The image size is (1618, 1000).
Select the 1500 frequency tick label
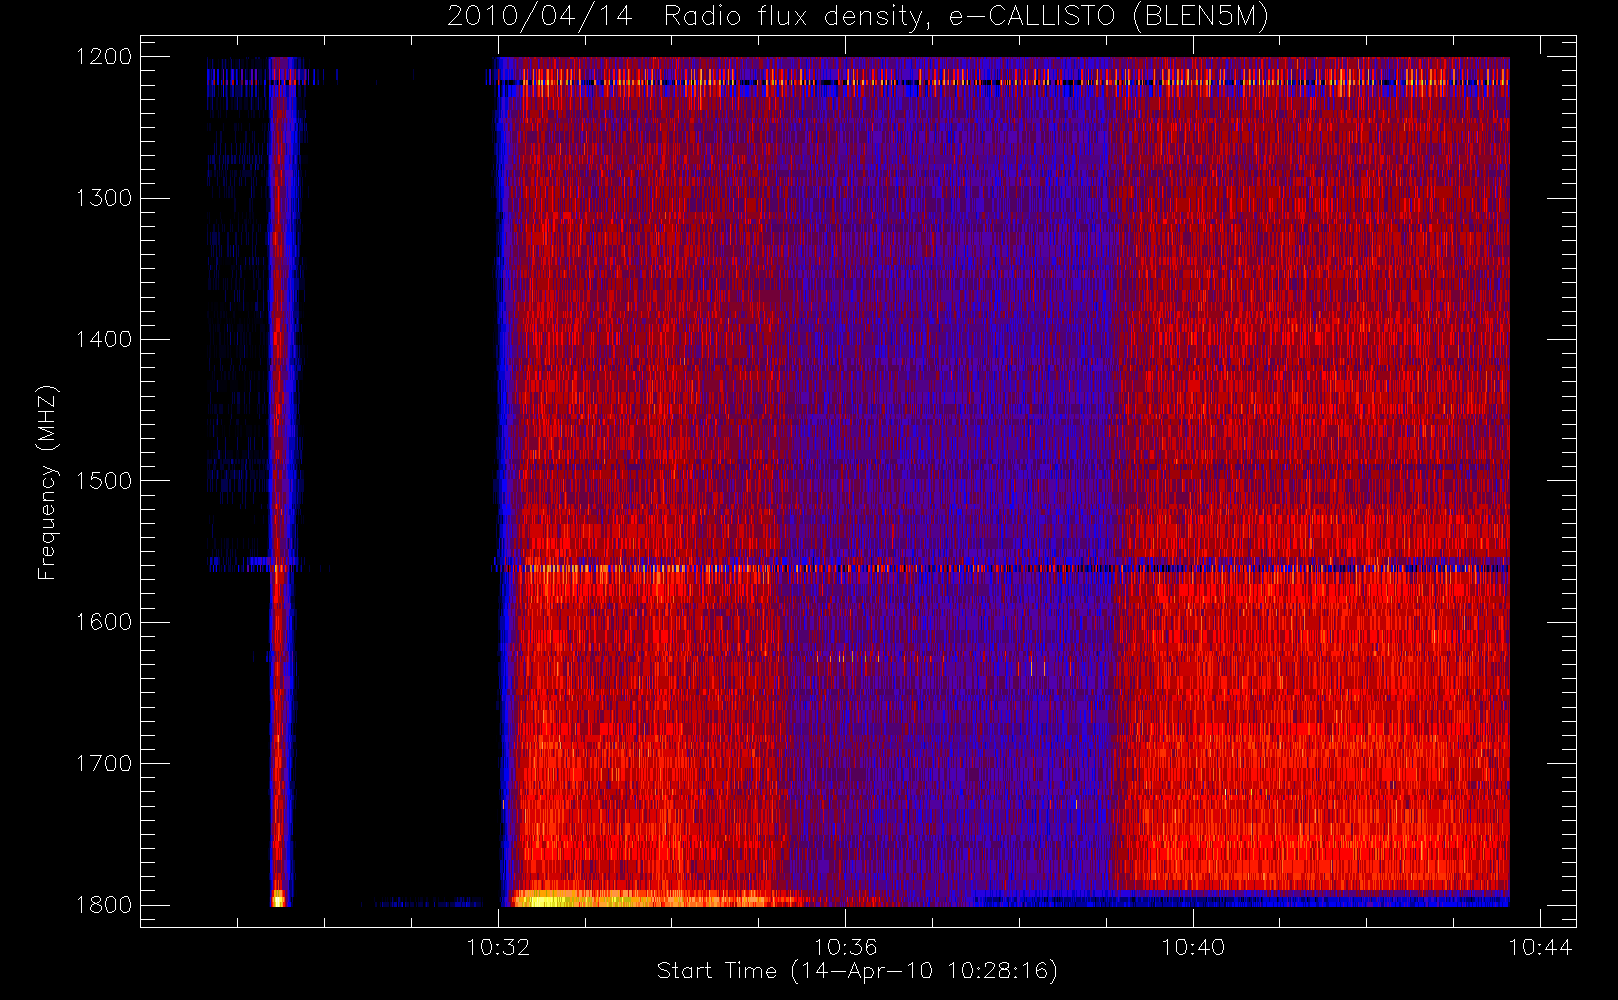[104, 481]
